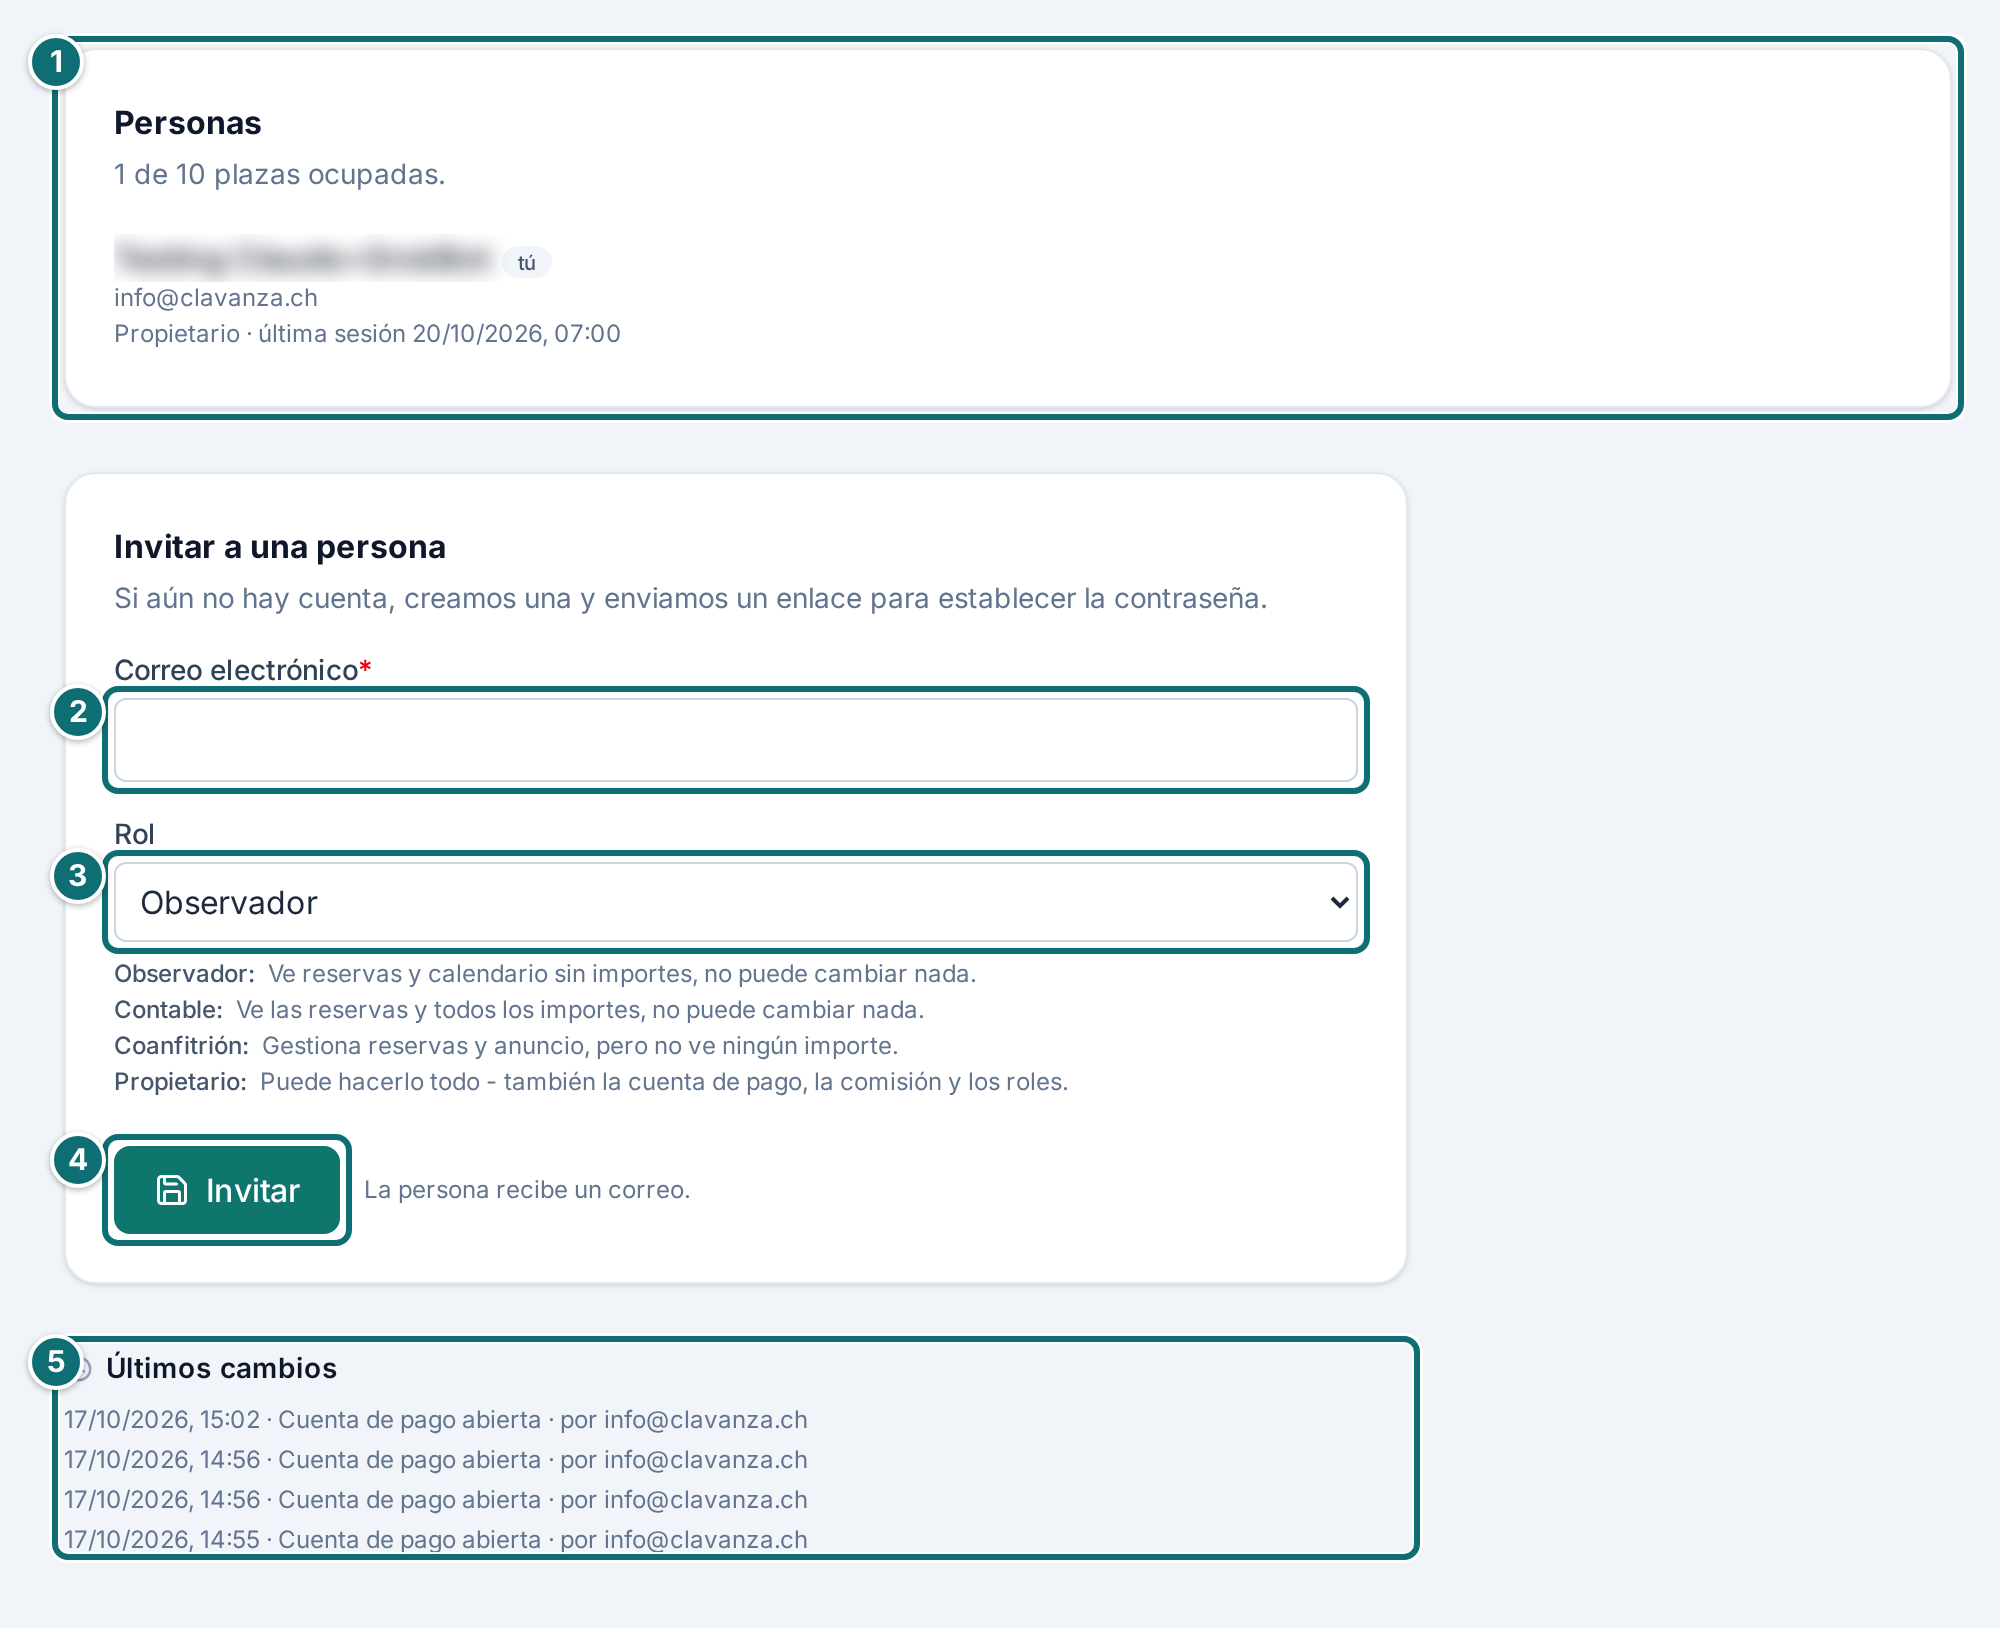Click the Contable role description line

(519, 1010)
